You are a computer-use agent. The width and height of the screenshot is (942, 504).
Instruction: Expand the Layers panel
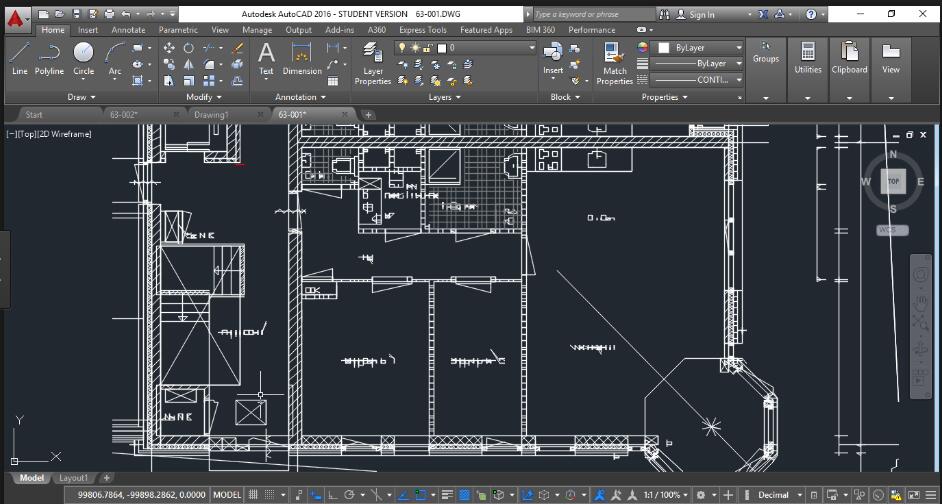coord(445,97)
